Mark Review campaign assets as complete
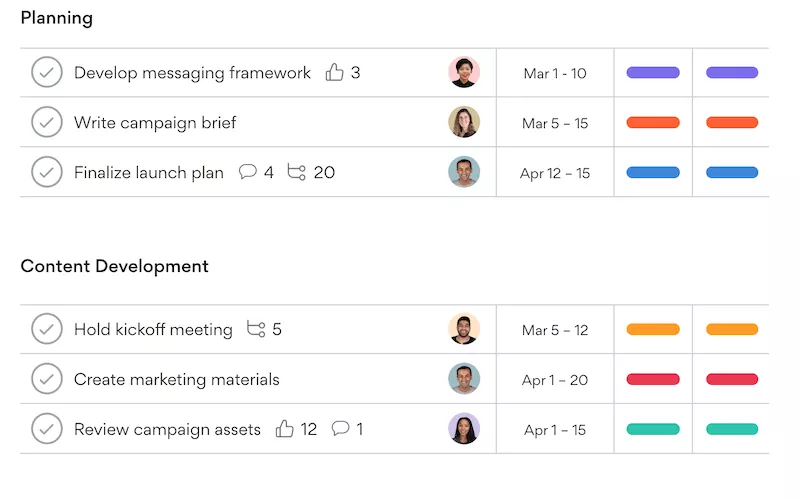800x498 pixels. (x=46, y=429)
